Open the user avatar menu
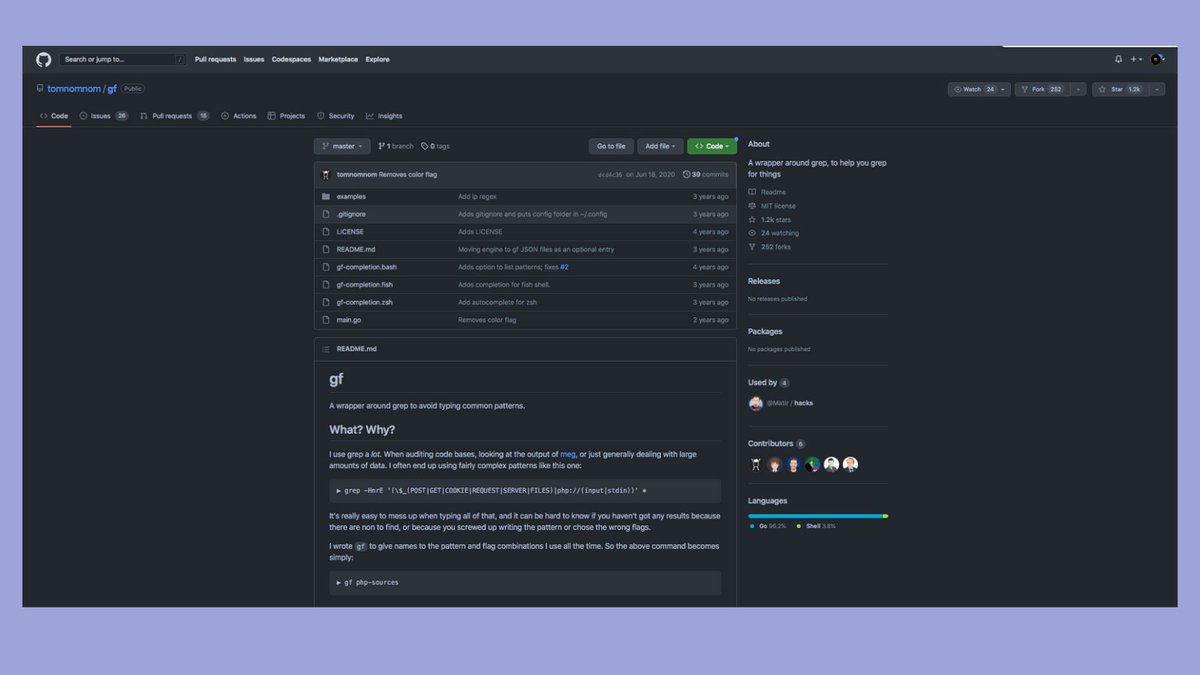Screen dimensions: 1200x675 click(x=1157, y=59)
